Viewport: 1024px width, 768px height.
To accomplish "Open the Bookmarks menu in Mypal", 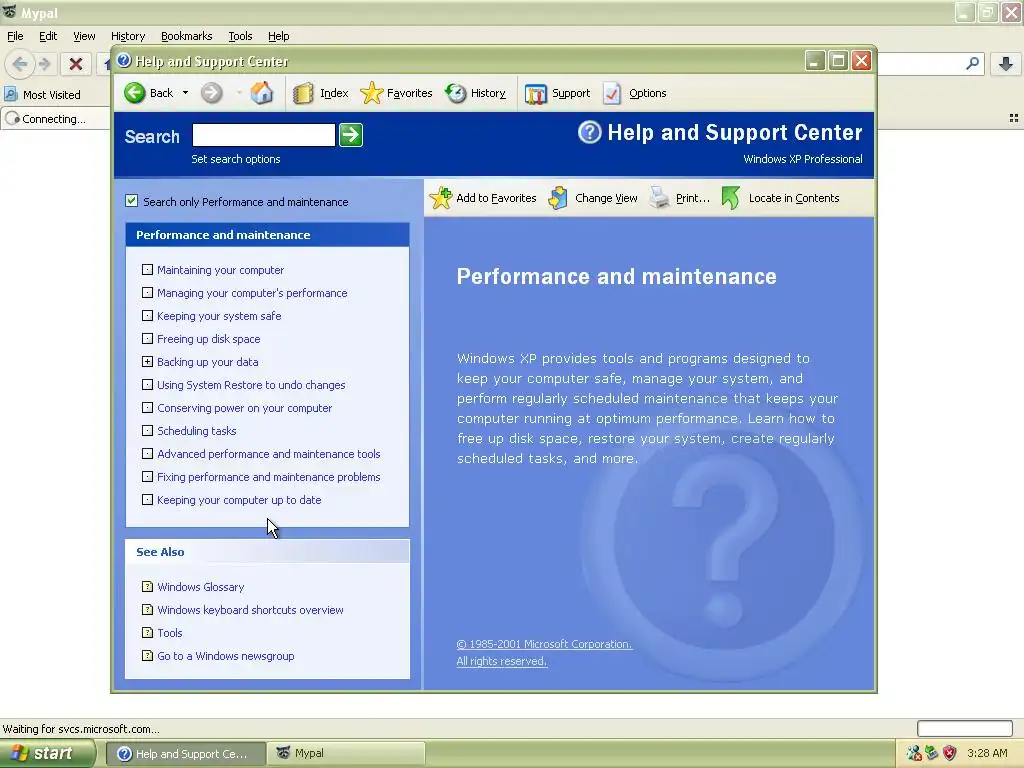I will point(187,36).
